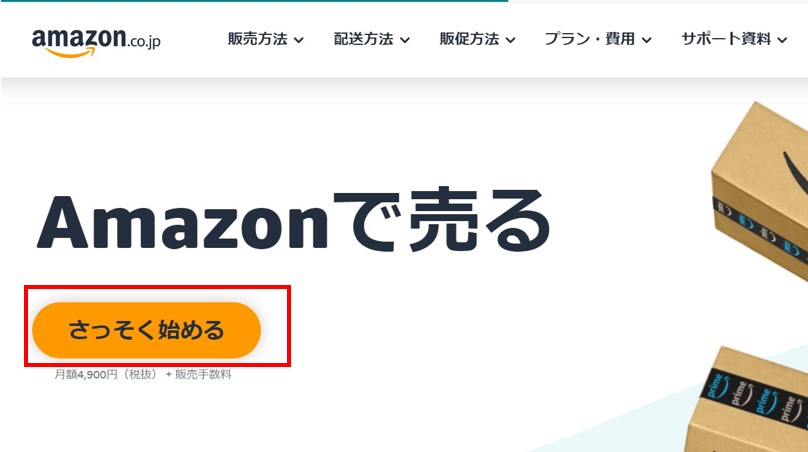The image size is (808, 452).
Task: Expand the chevron beside 販促方法
Action: tap(510, 40)
